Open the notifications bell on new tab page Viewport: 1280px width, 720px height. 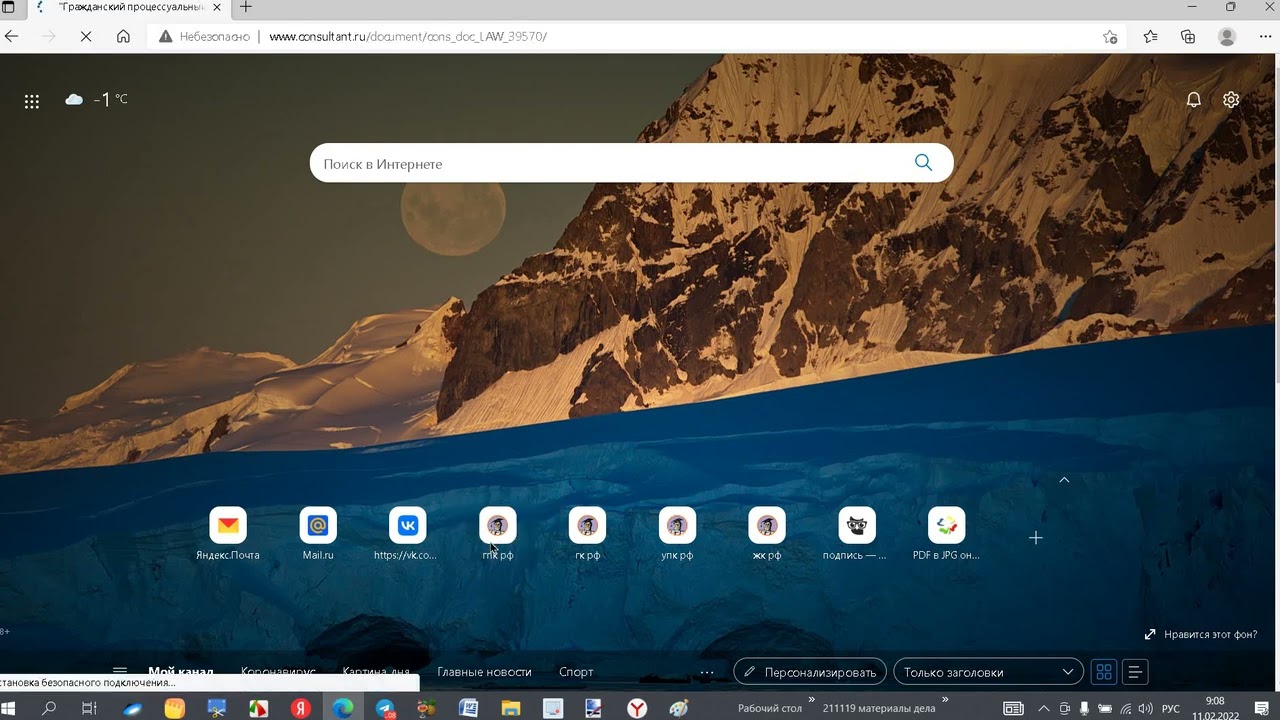(1193, 100)
